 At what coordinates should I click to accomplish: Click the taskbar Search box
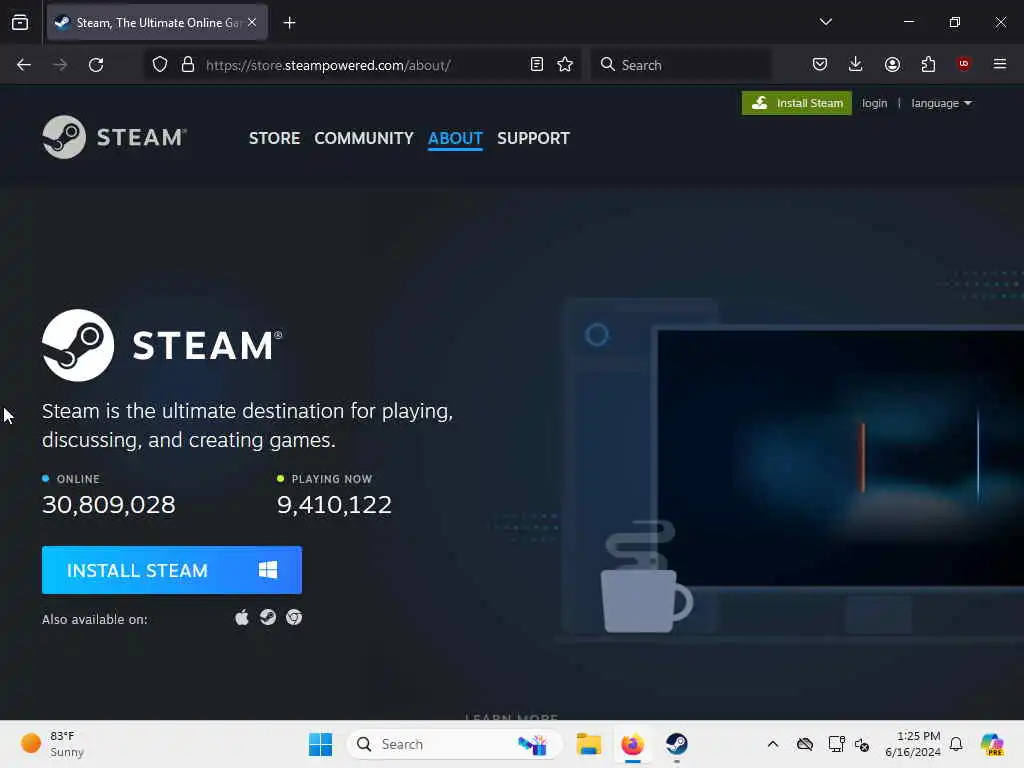pos(455,744)
